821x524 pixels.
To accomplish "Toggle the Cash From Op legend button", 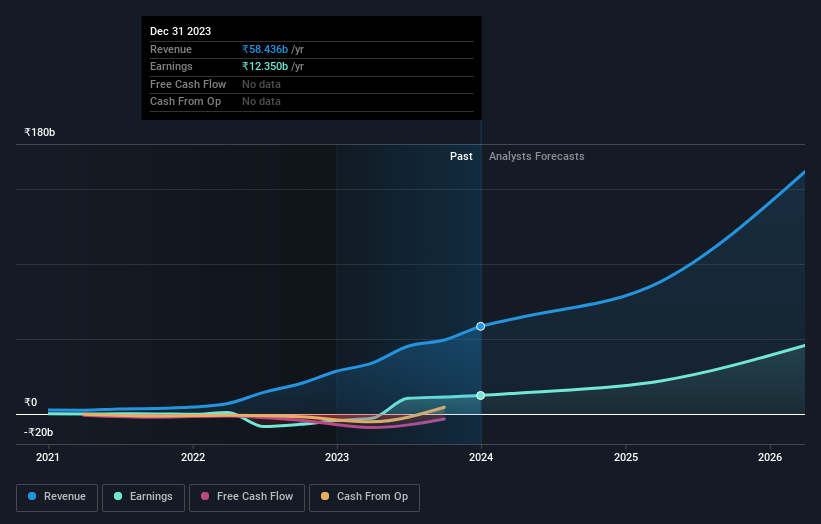I will point(364,497).
